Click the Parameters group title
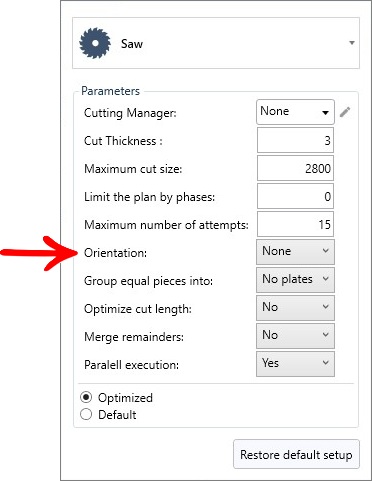 110,91
